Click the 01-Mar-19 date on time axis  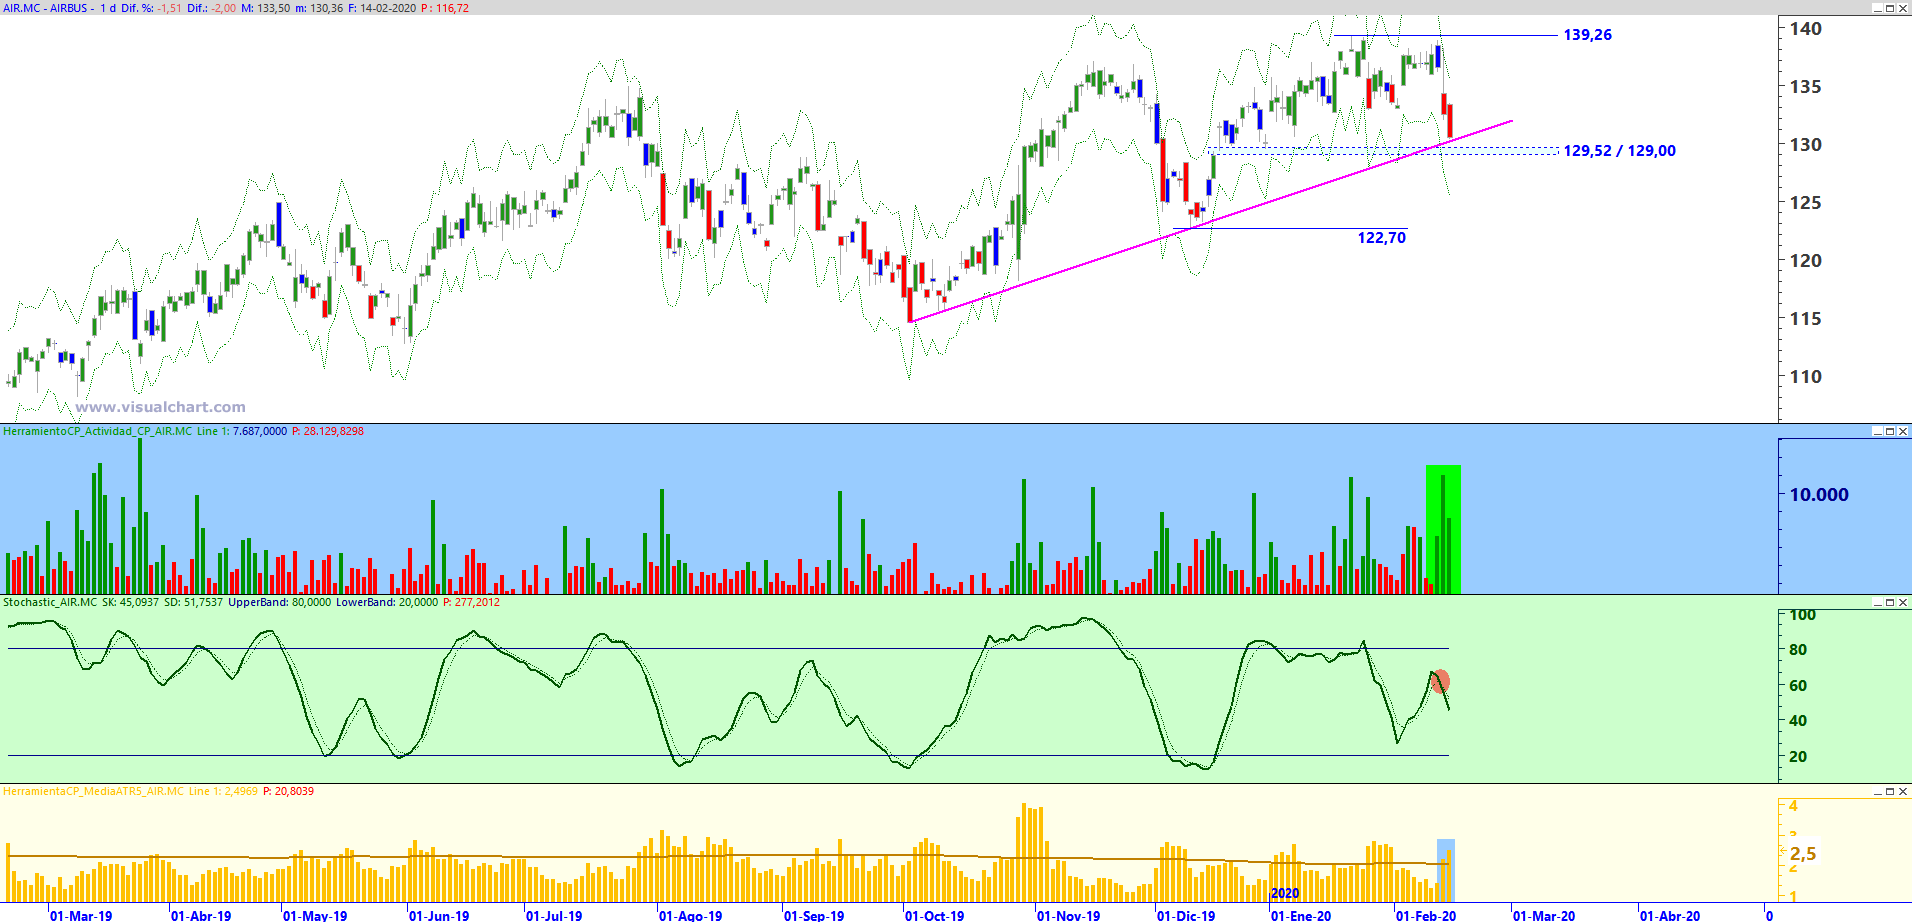pyautogui.click(x=81, y=915)
